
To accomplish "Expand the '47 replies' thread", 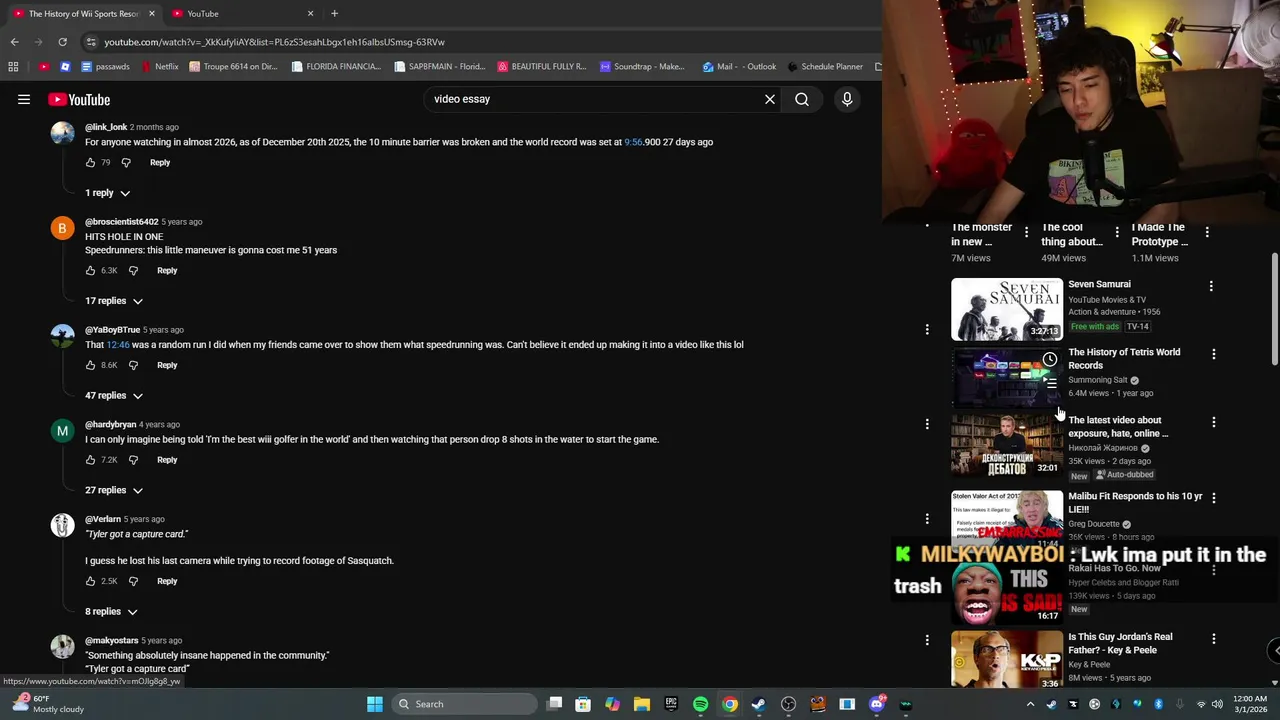I will (x=114, y=396).
